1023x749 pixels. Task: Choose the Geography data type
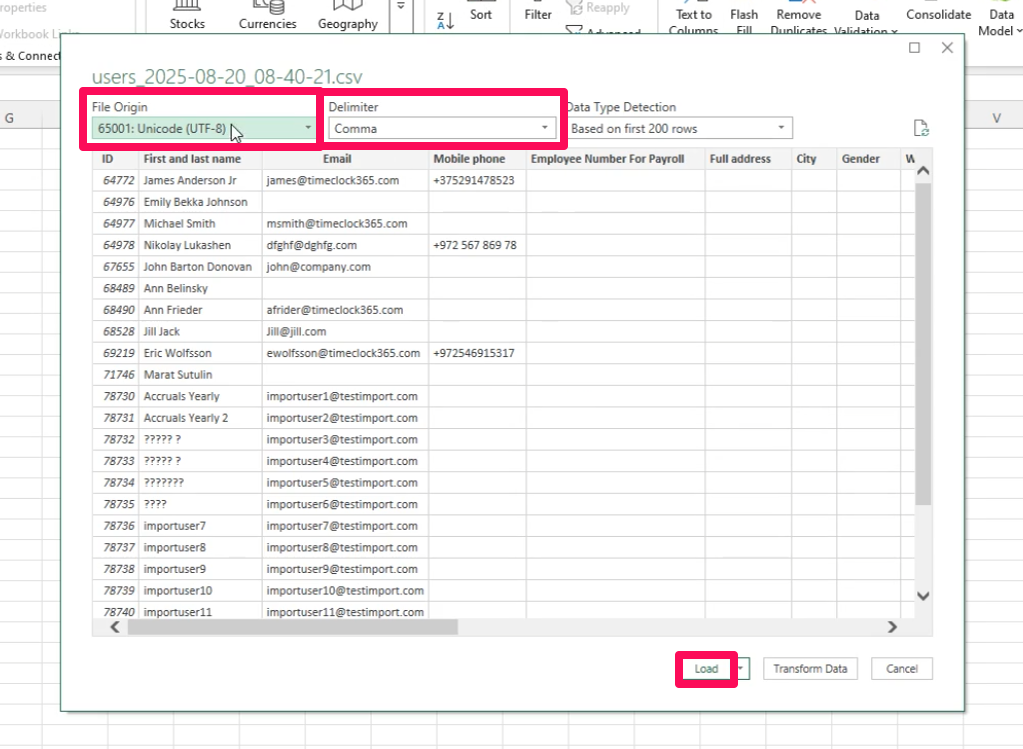[x=347, y=15]
